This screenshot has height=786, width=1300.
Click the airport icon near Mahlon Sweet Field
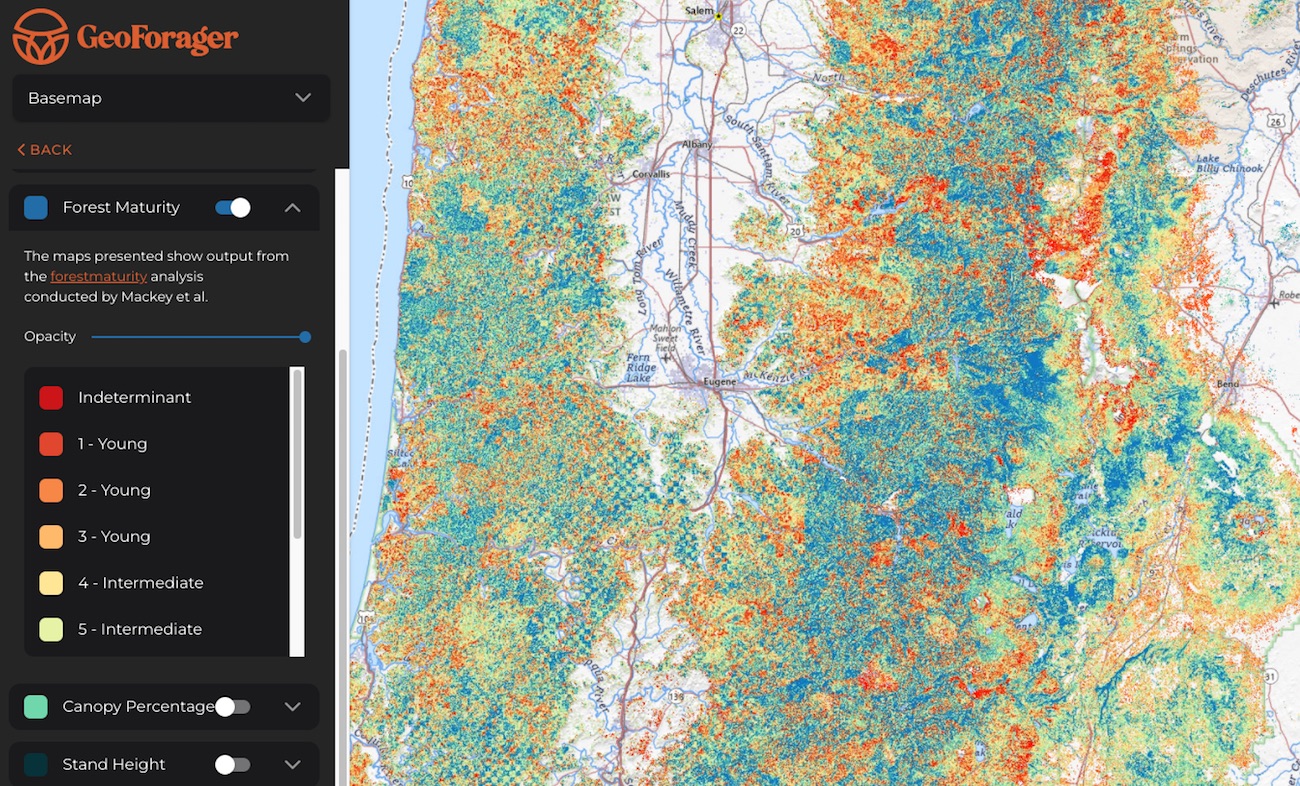(667, 356)
